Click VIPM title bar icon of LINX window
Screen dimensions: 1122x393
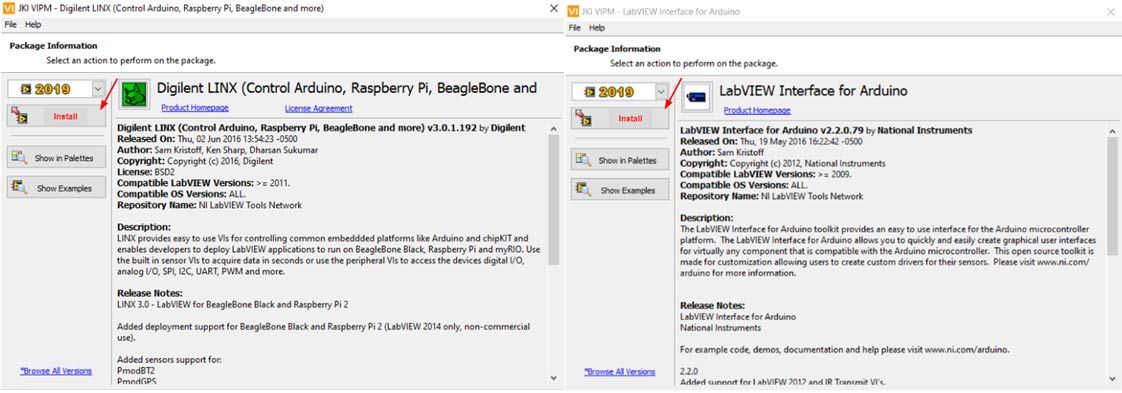point(9,8)
